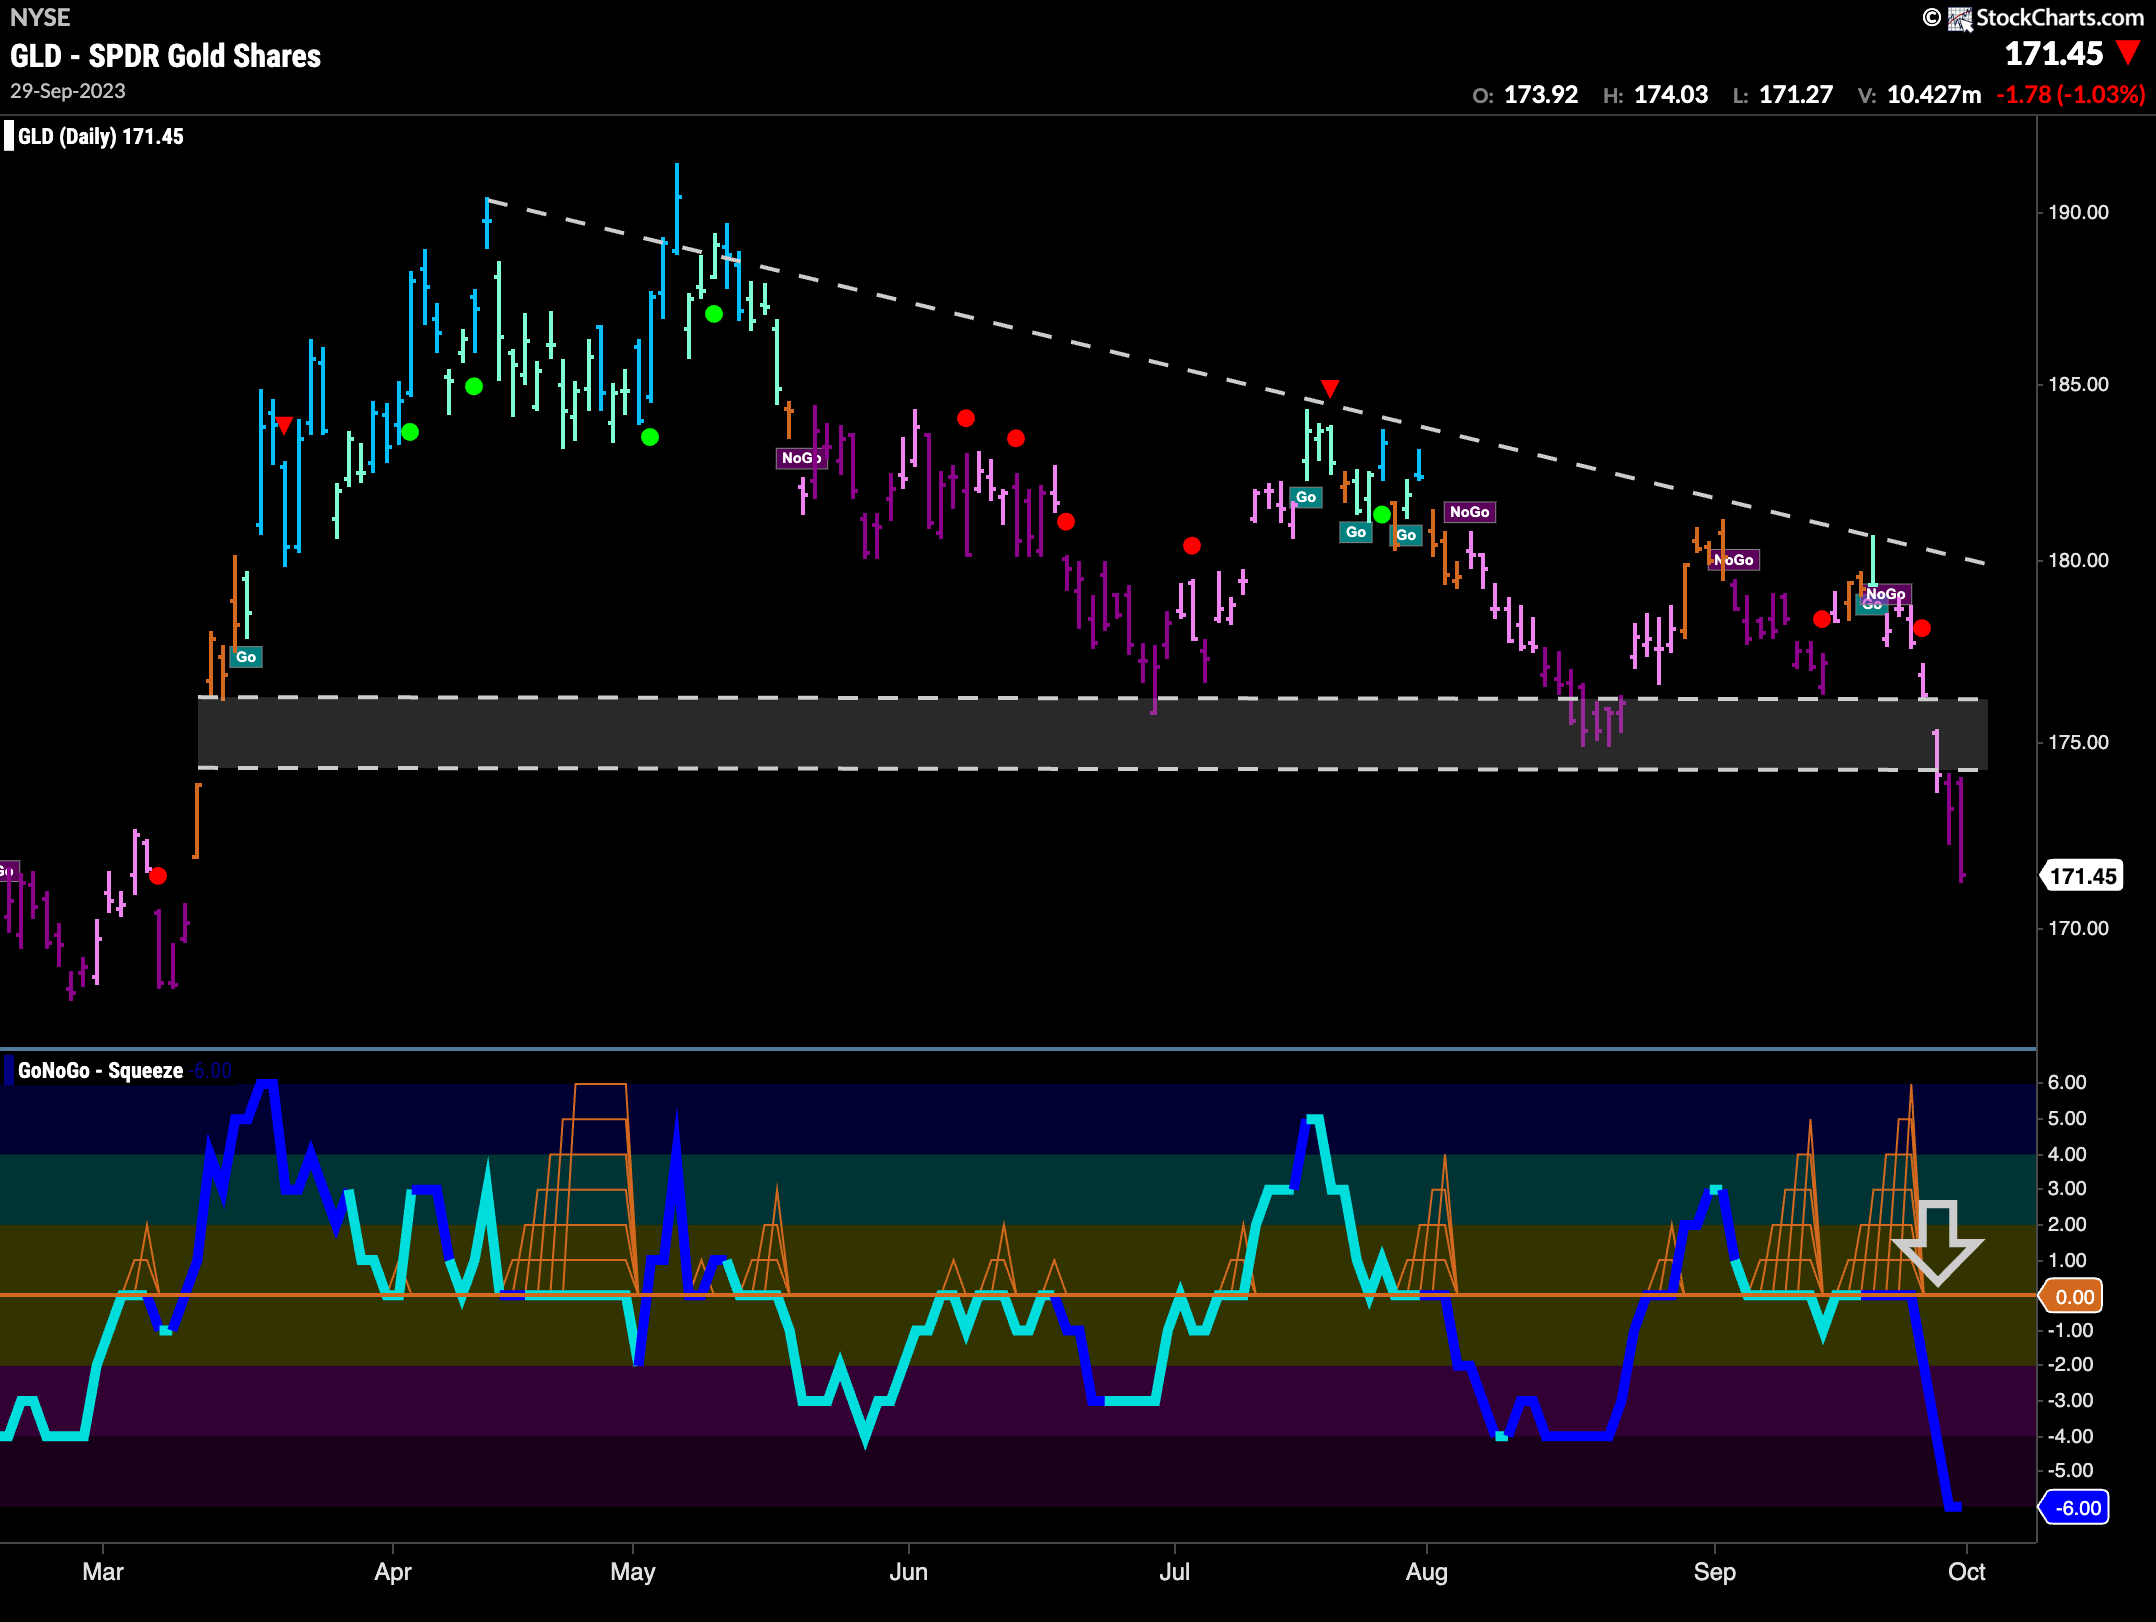Click the Mar label on time axis
This screenshot has height=1622, width=2156.
[103, 1572]
